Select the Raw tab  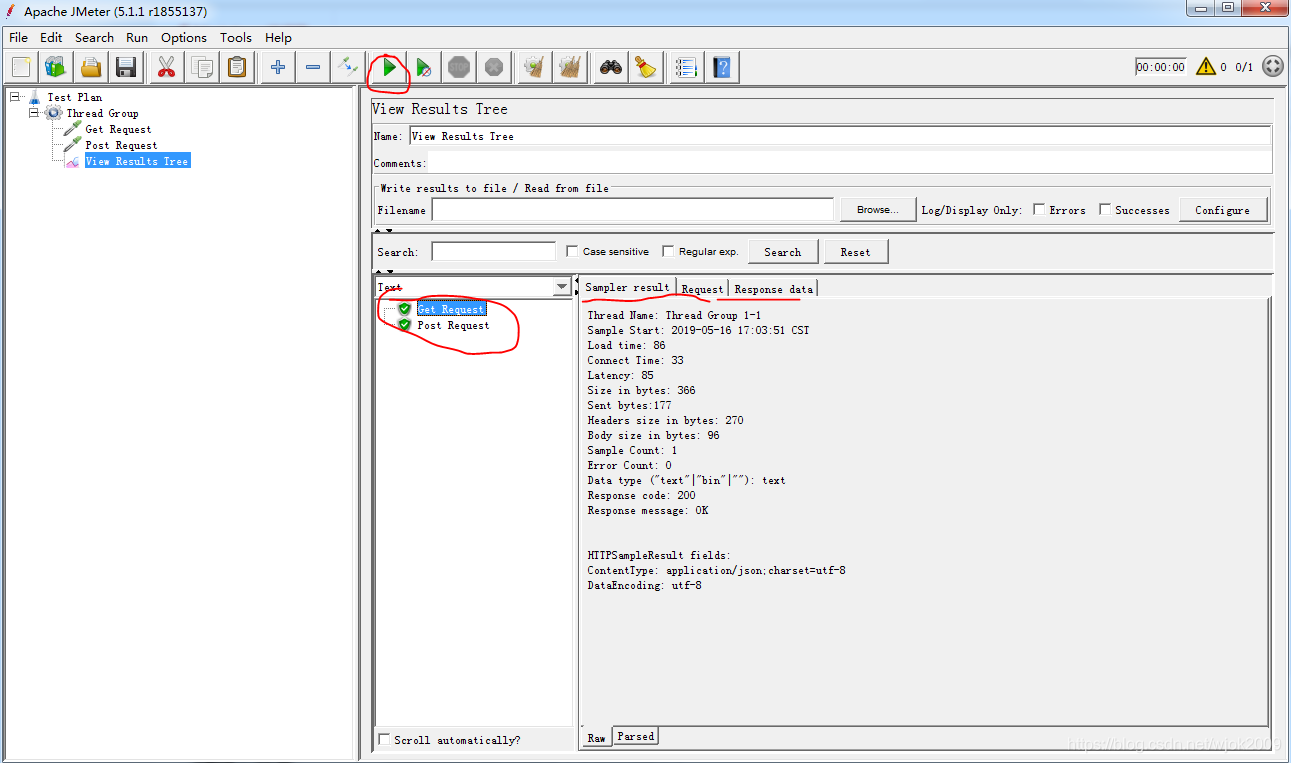coord(596,737)
